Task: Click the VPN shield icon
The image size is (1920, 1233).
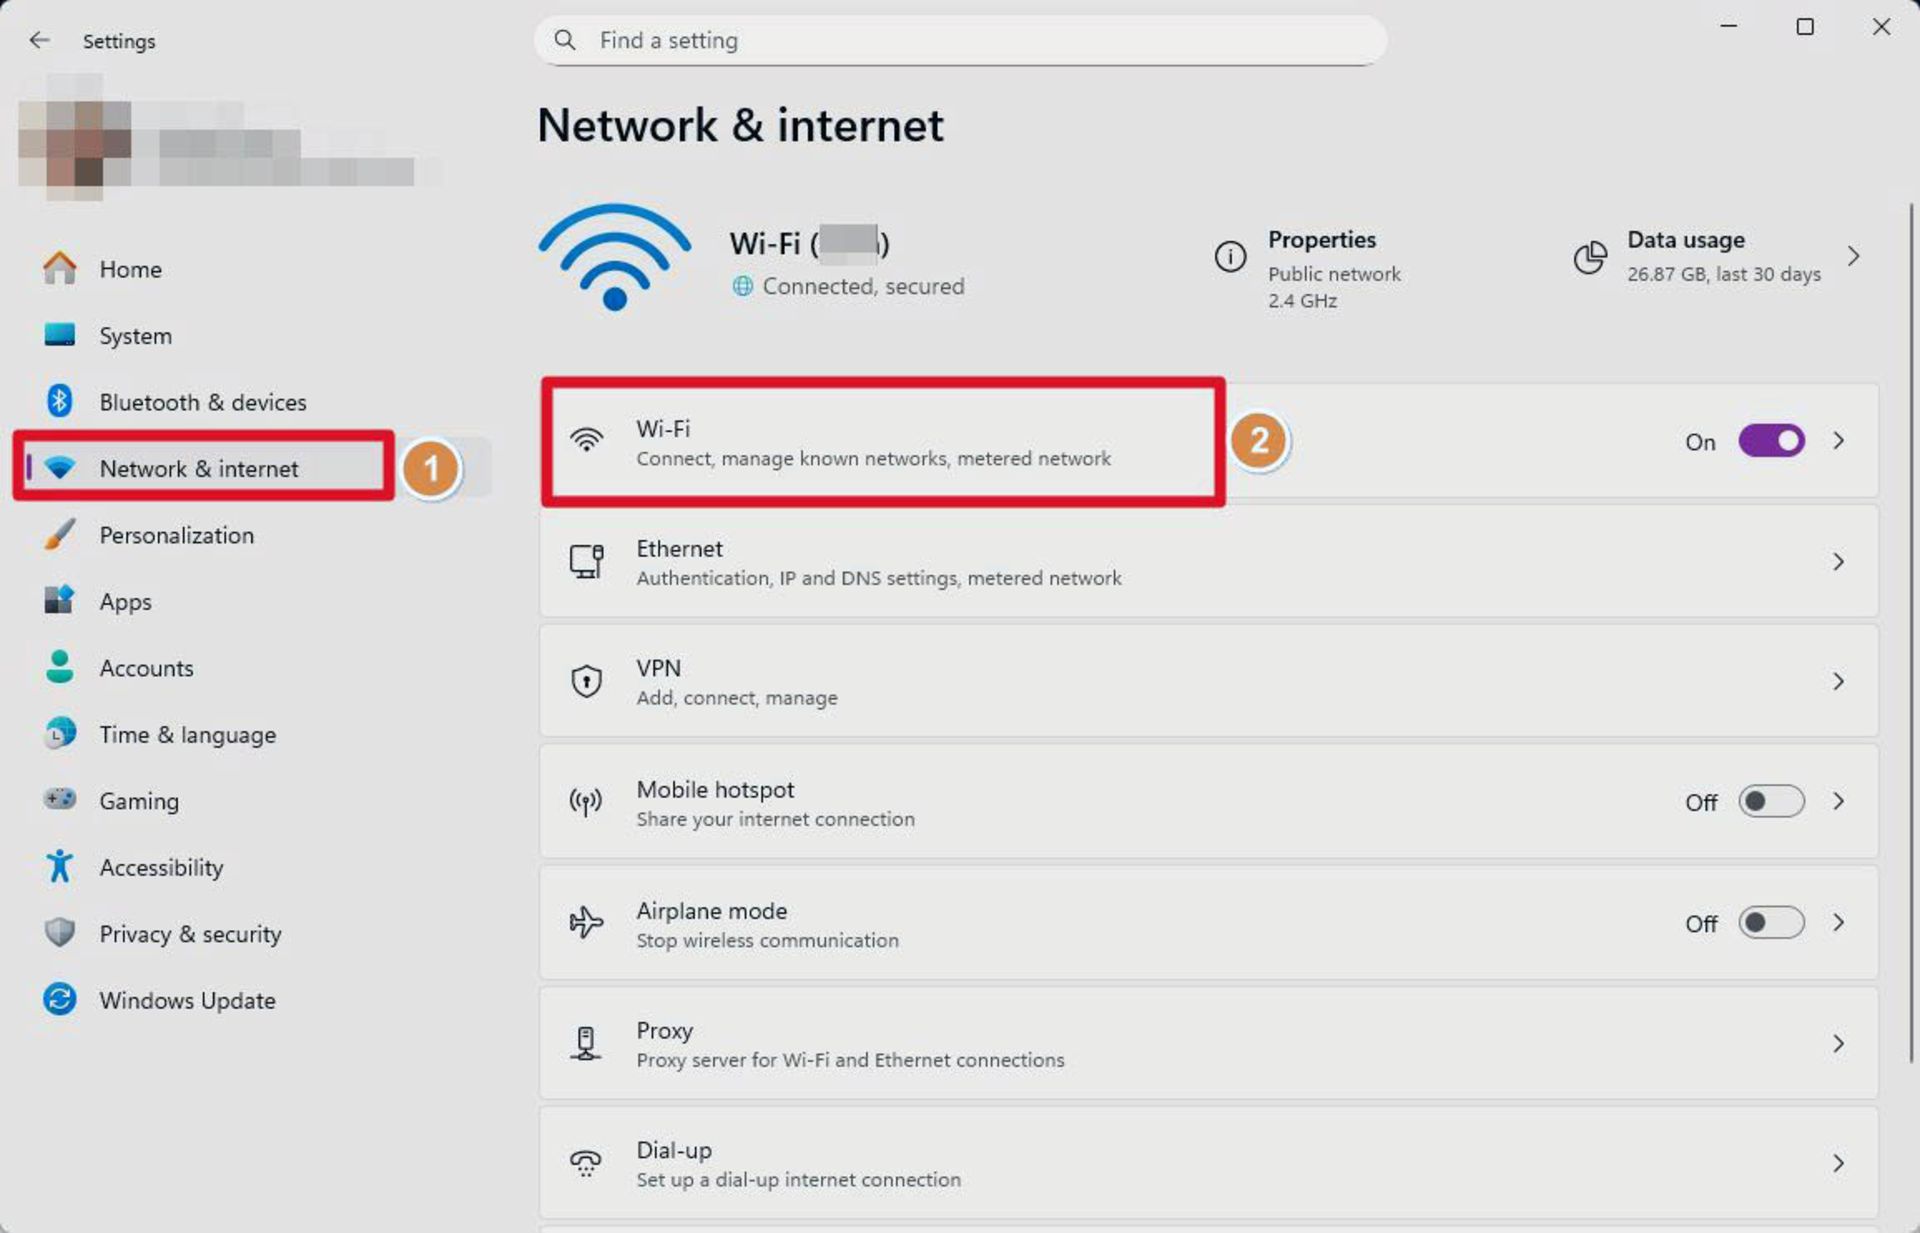Action: (x=585, y=681)
